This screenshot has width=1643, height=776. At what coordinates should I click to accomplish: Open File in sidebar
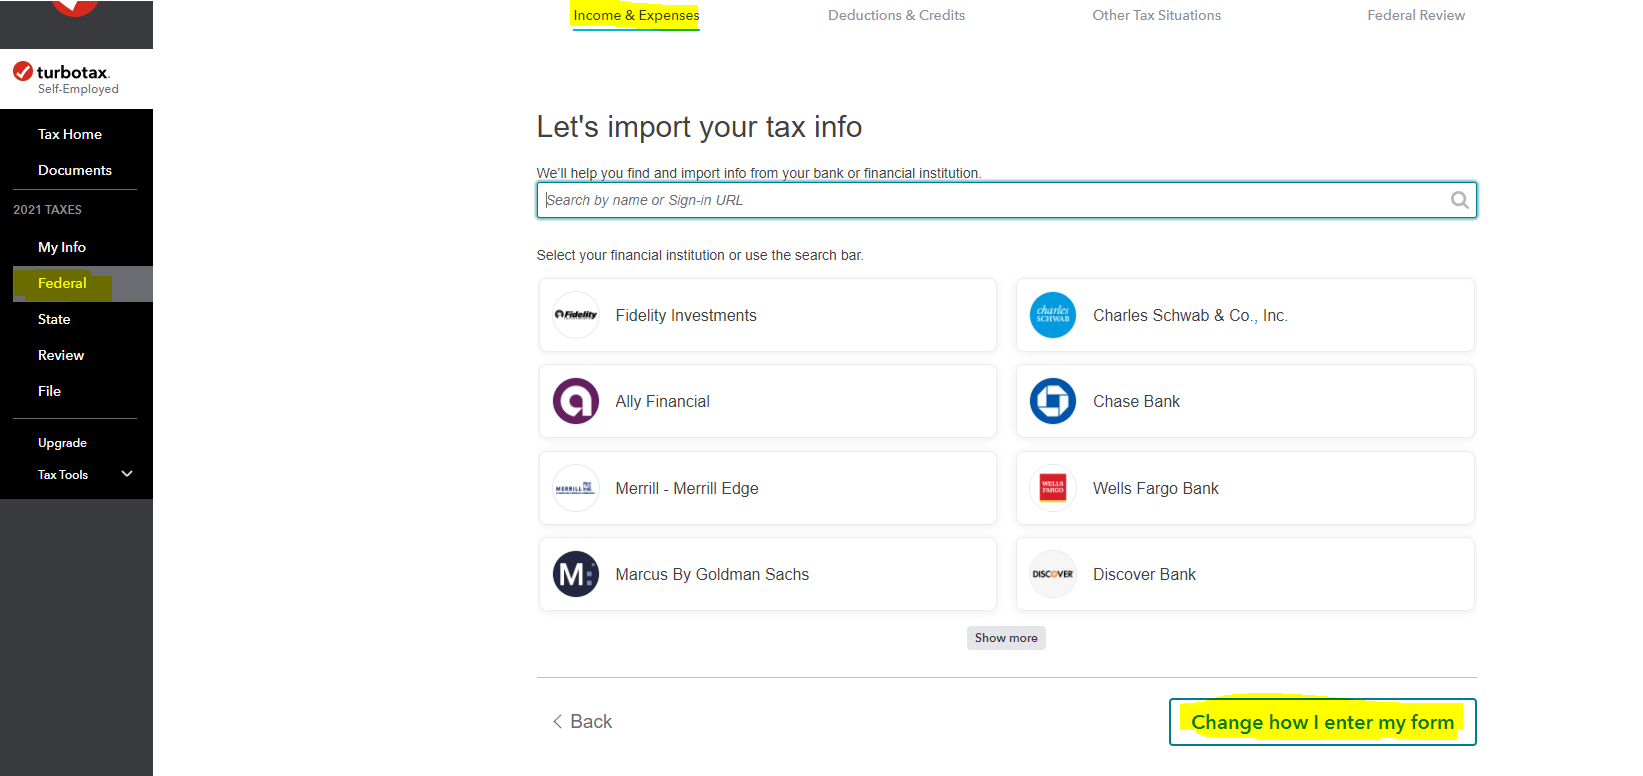click(49, 391)
